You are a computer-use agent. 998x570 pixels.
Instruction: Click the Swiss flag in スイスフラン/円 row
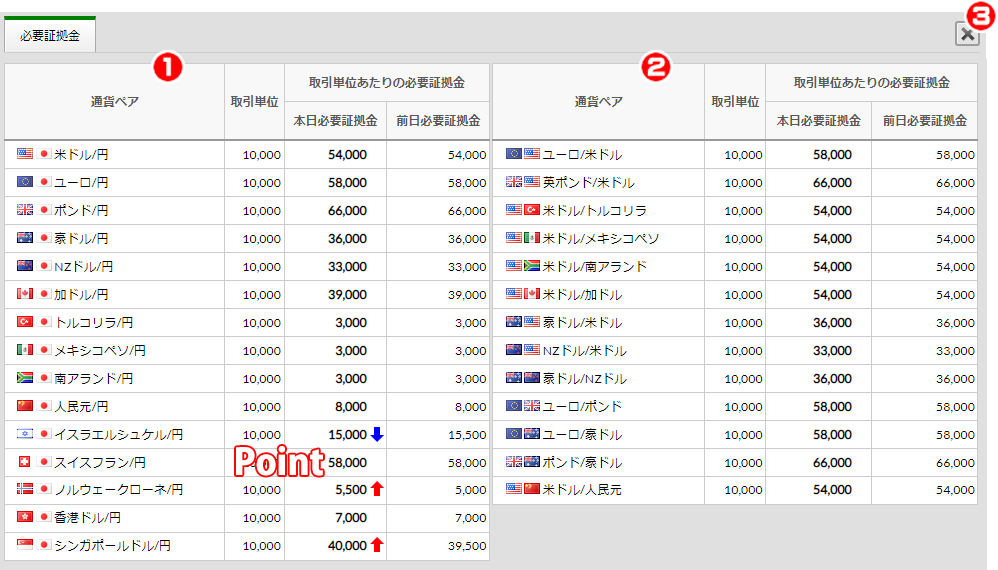tap(25, 462)
